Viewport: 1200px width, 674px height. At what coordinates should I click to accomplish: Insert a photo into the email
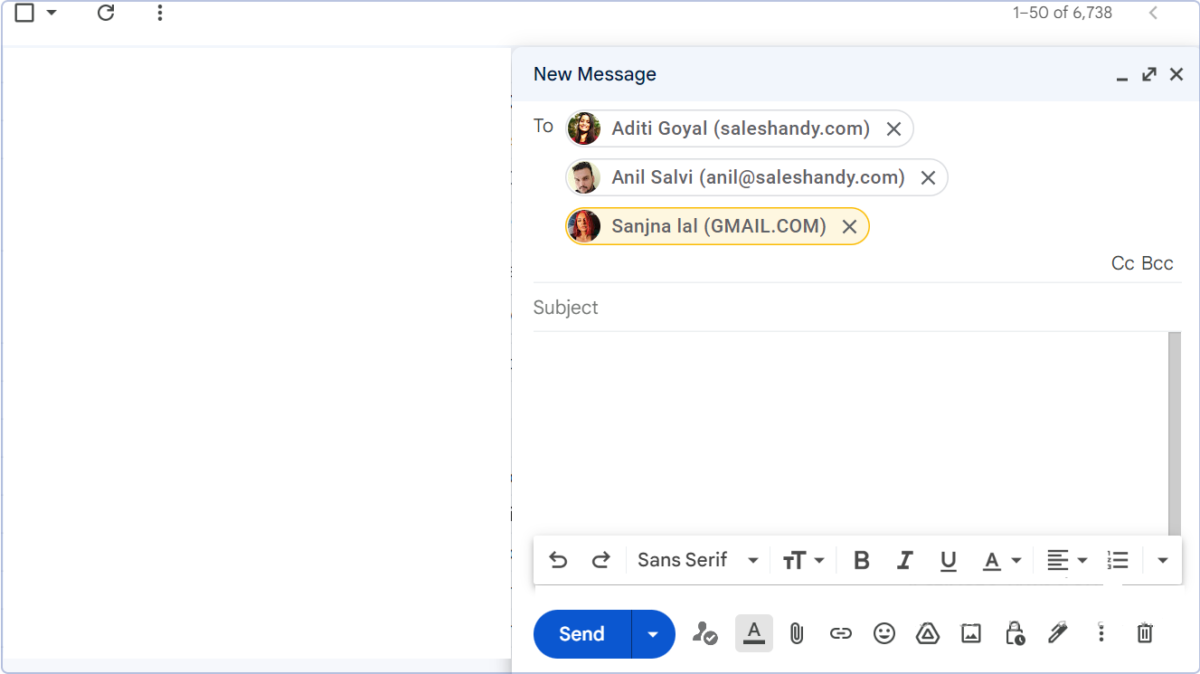[970, 633]
